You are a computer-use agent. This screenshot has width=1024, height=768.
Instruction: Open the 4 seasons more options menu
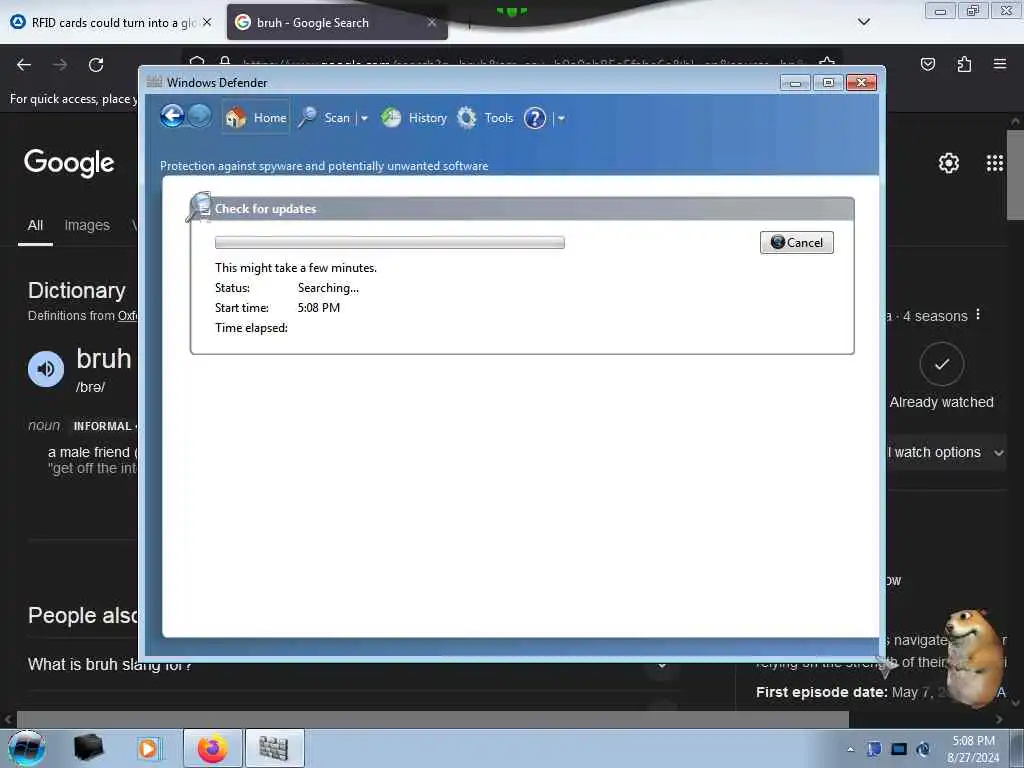(978, 315)
